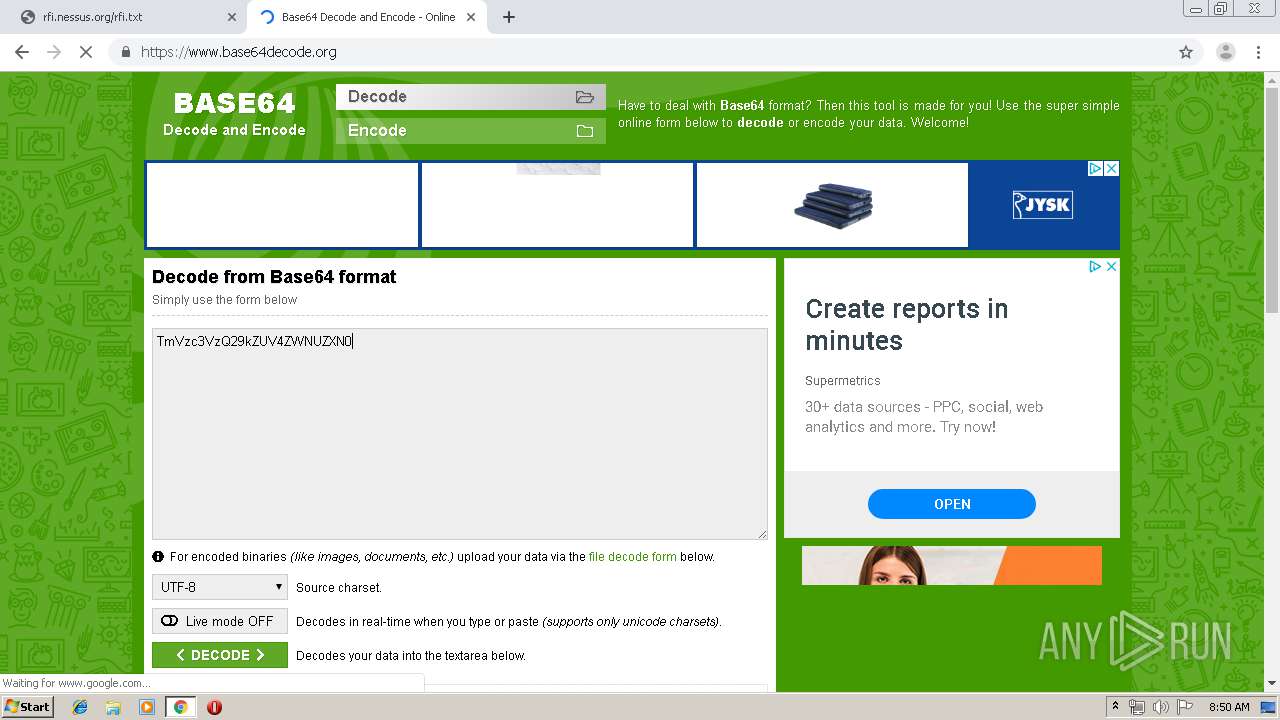Screen dimensions: 1280x720
Task: Open the AdChoices icon on banner ad
Action: (1096, 169)
